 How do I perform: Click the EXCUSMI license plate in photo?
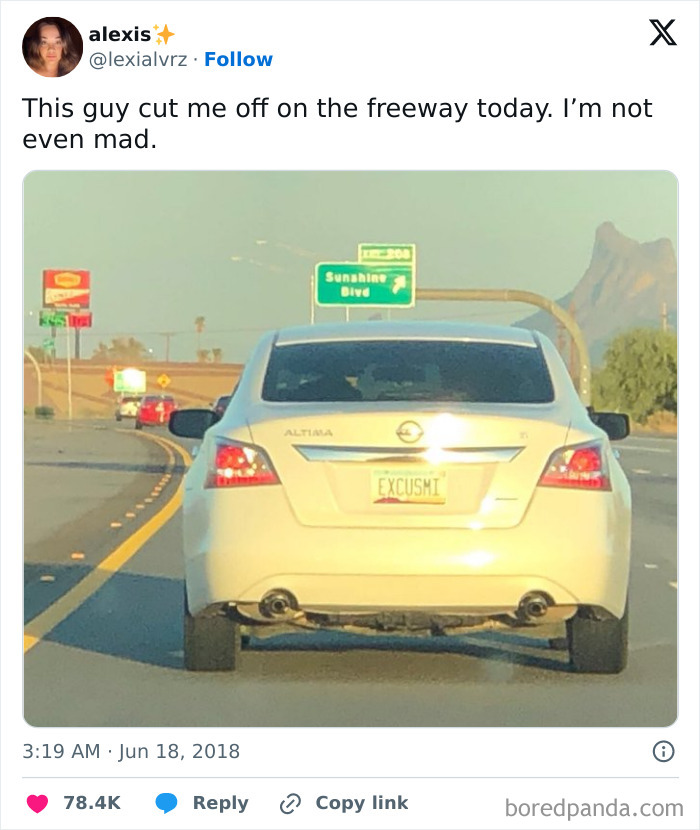point(409,486)
